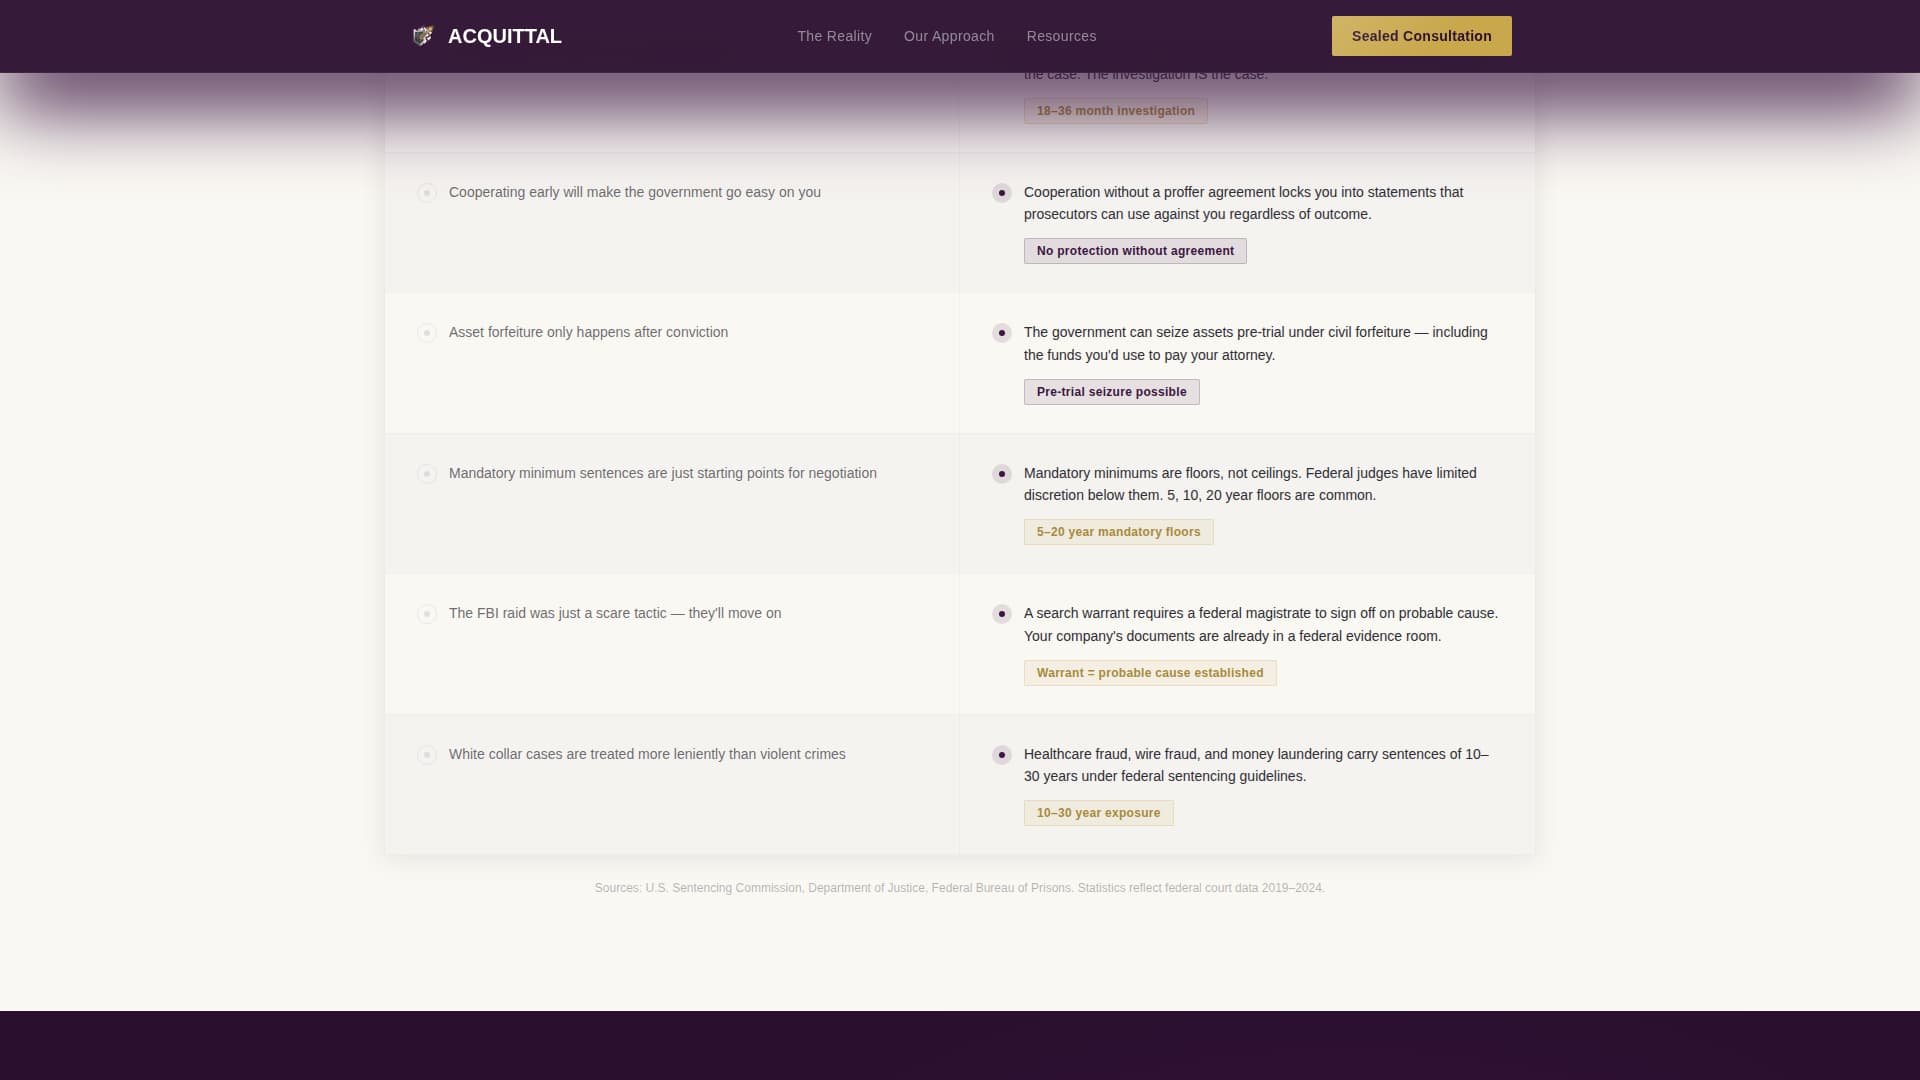Click the faded bullet beside White collar cases myth
Viewport: 1920px width, 1080px height.
(427, 755)
